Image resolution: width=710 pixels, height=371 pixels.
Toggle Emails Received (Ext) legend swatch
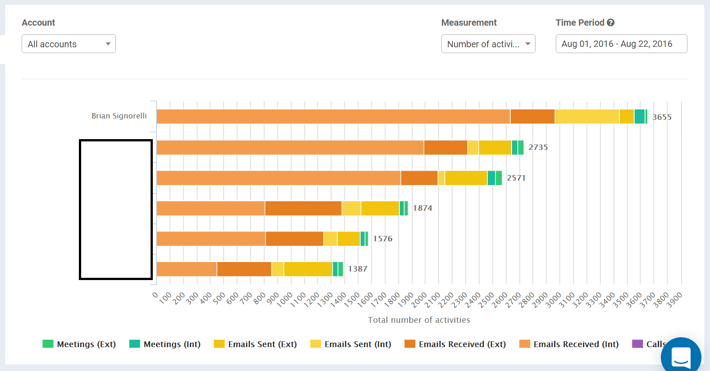pos(410,344)
